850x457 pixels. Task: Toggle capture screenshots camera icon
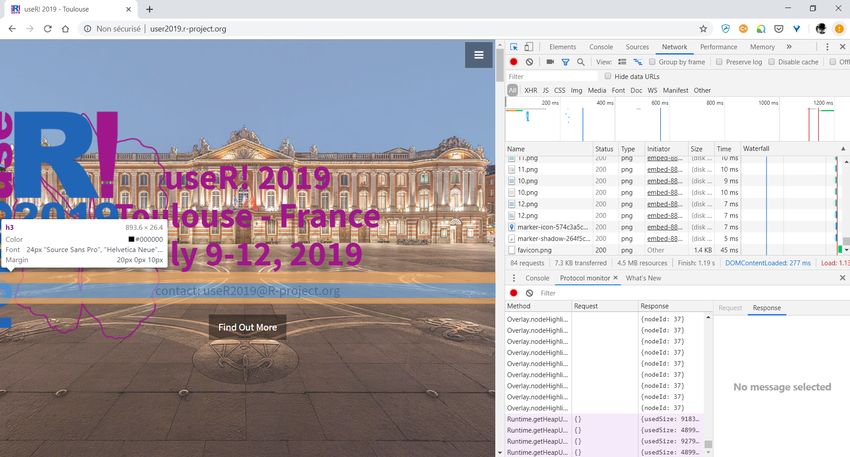(550, 62)
